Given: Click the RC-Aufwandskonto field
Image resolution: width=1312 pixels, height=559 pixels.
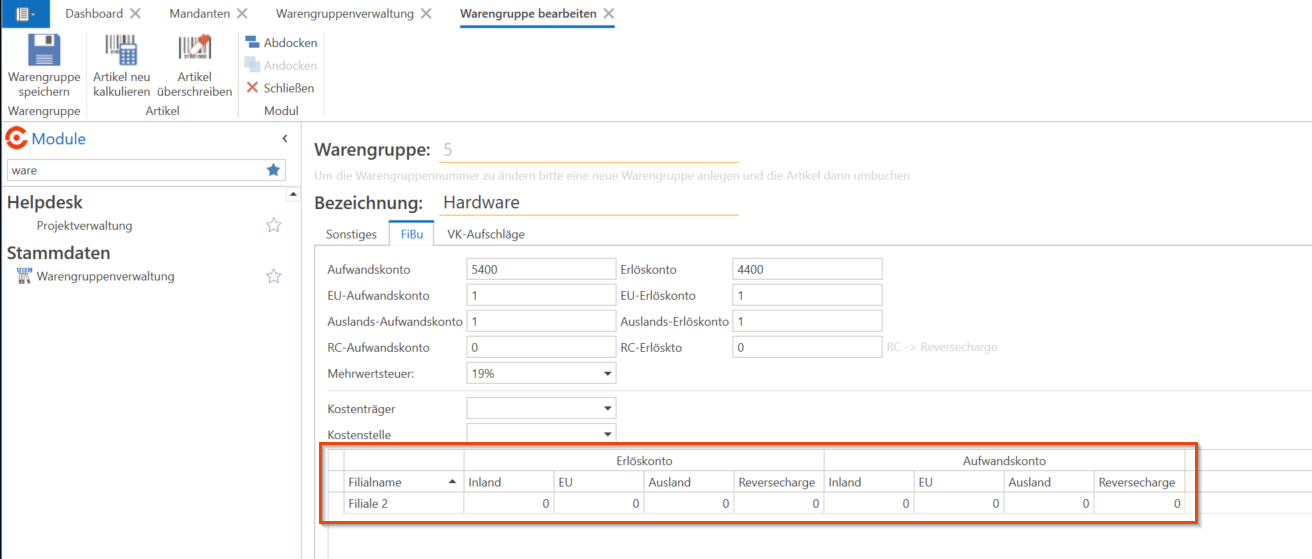Looking at the screenshot, I should (x=541, y=347).
